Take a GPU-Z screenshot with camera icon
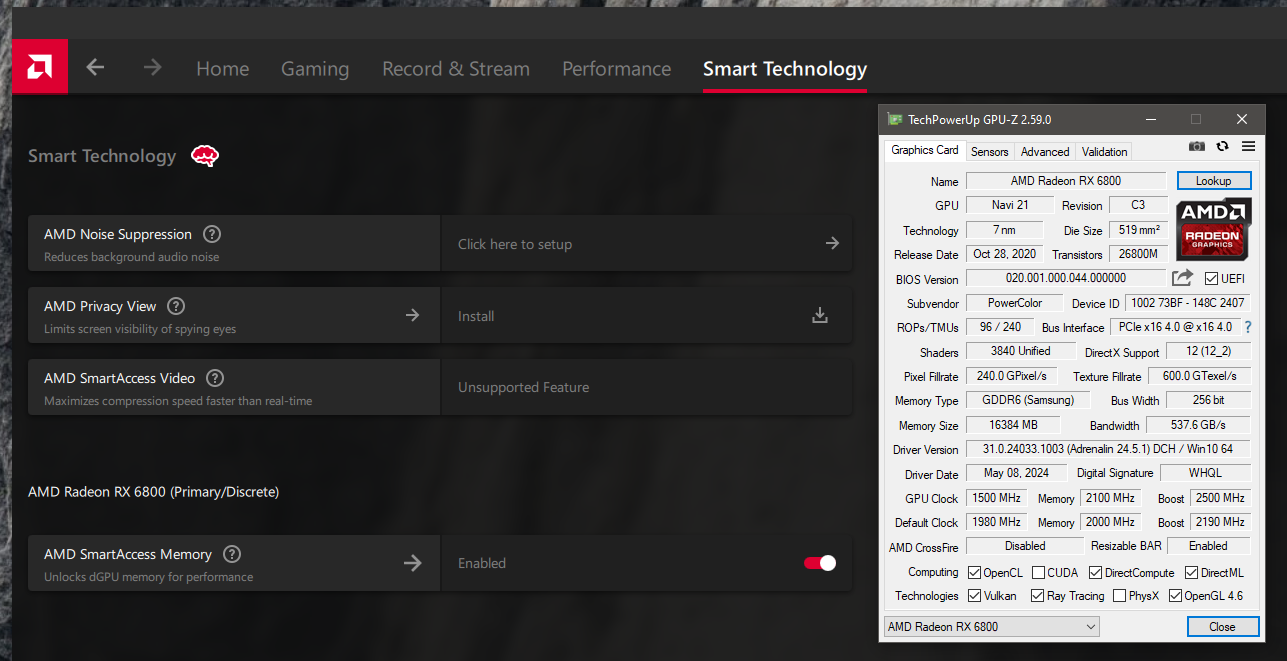Image resolution: width=1287 pixels, height=661 pixels. (1197, 146)
